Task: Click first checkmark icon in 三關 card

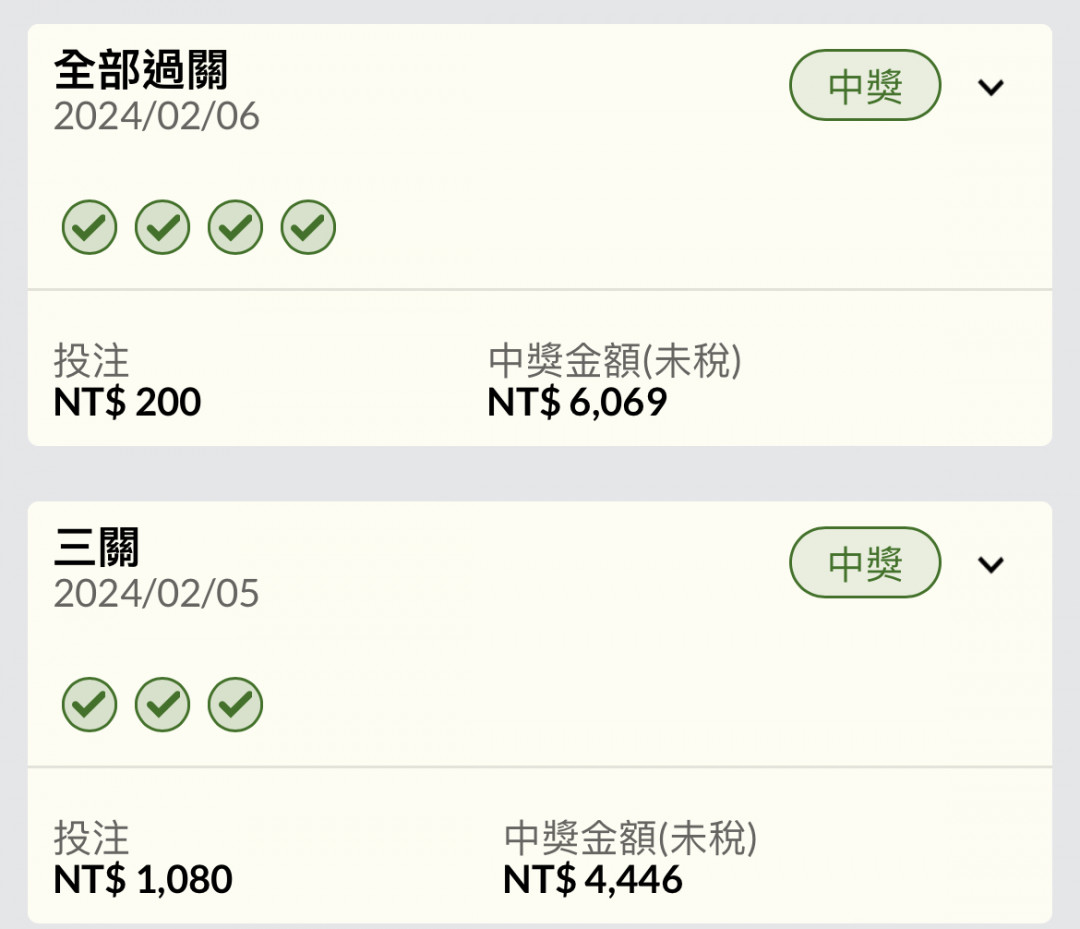Action: (90, 704)
